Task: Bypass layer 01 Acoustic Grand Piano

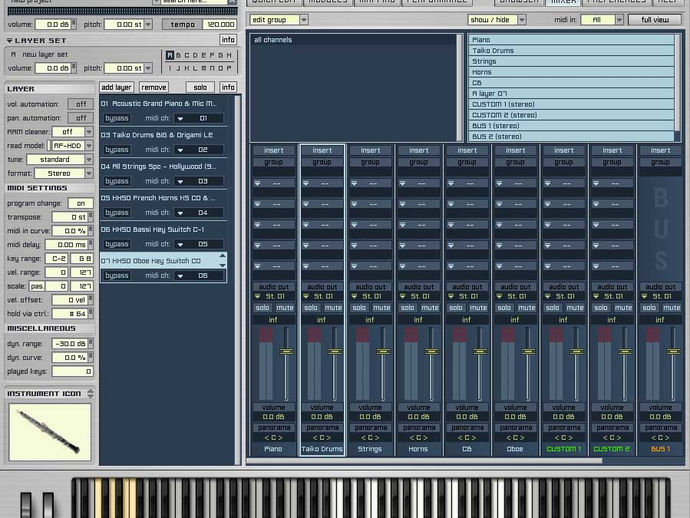Action: click(117, 118)
